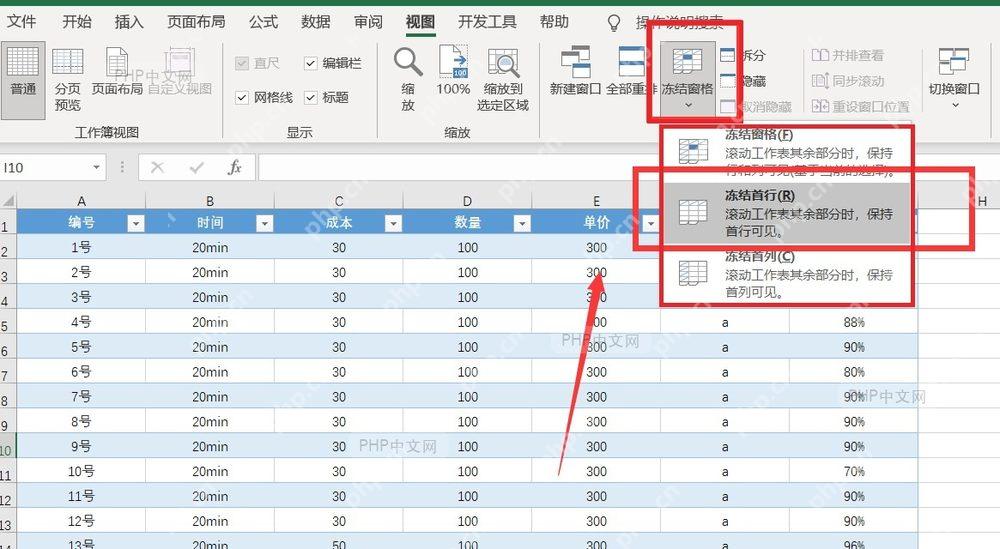The width and height of the screenshot is (1000, 549).
Task: Select cell containing 1号
Action: 81,247
